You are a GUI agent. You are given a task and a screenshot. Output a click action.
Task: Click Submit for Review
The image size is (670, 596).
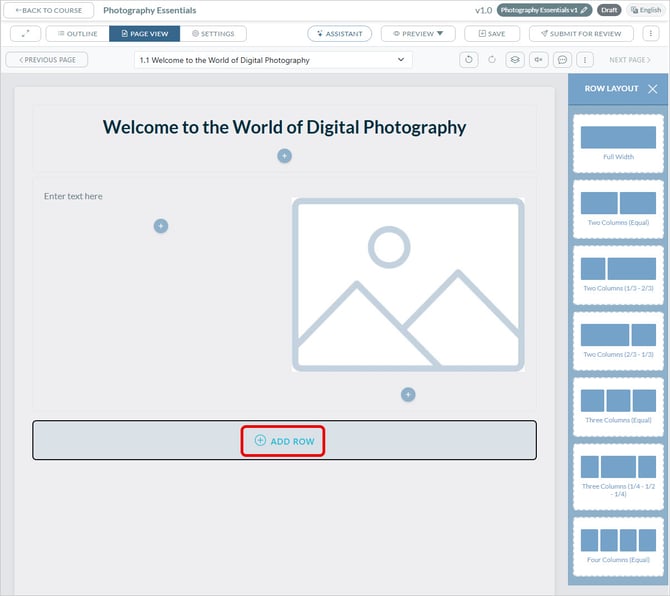(581, 33)
